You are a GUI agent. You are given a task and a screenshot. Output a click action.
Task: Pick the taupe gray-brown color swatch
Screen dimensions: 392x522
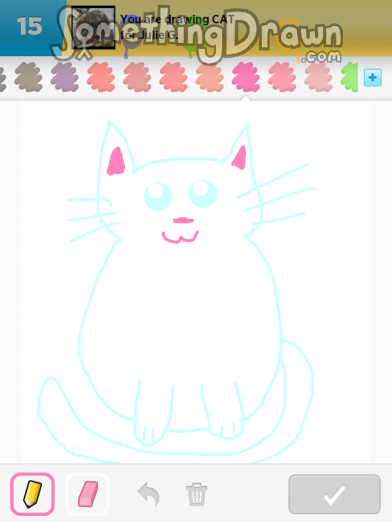[29, 77]
